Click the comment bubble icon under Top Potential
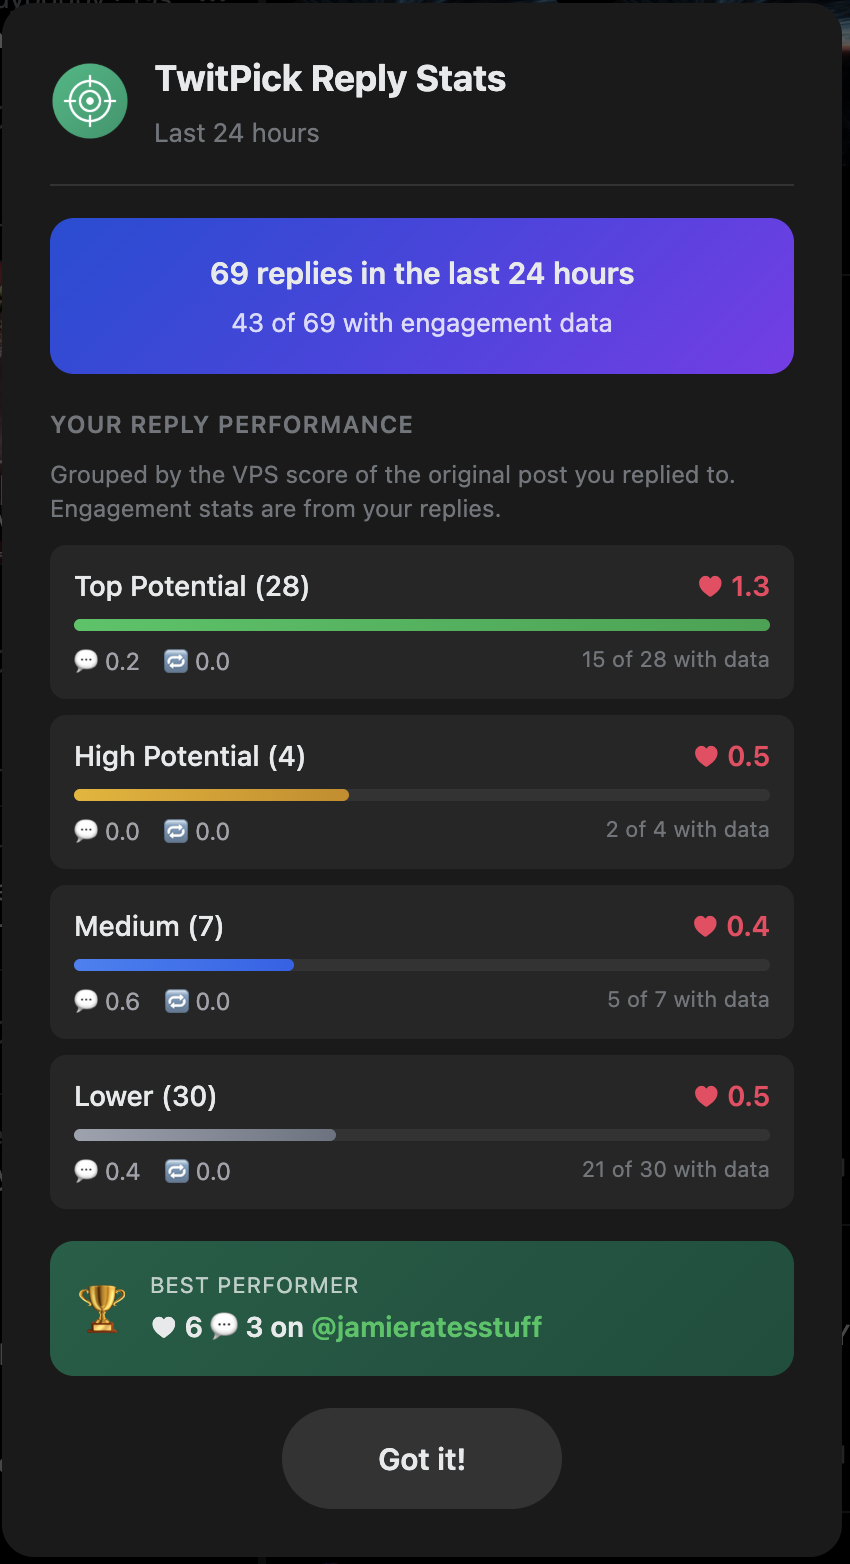The image size is (850, 1564). (x=86, y=662)
